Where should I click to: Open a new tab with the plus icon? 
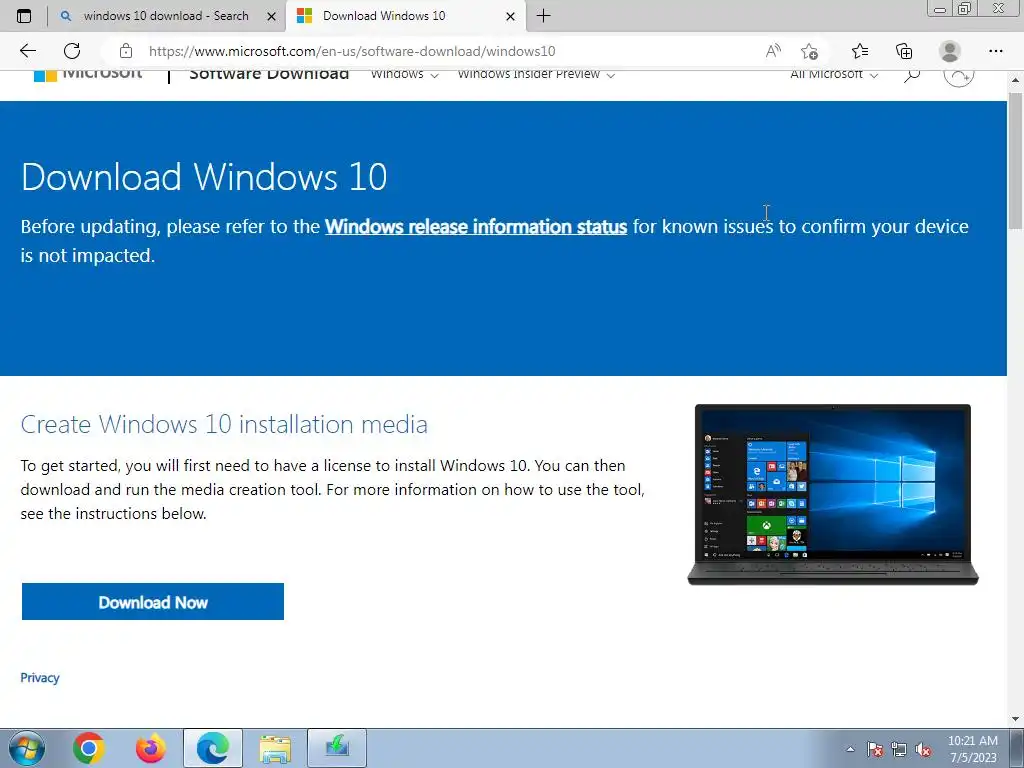pos(543,16)
